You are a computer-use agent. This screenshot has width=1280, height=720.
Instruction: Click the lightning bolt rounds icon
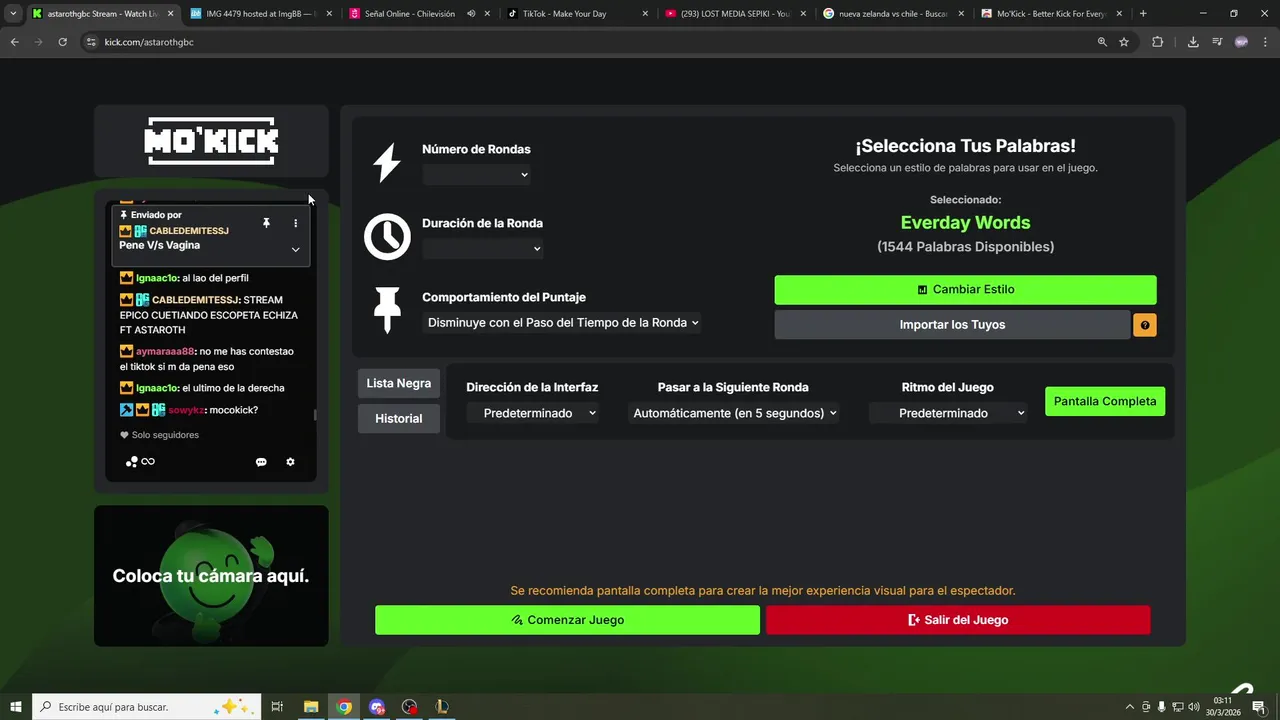click(x=387, y=163)
